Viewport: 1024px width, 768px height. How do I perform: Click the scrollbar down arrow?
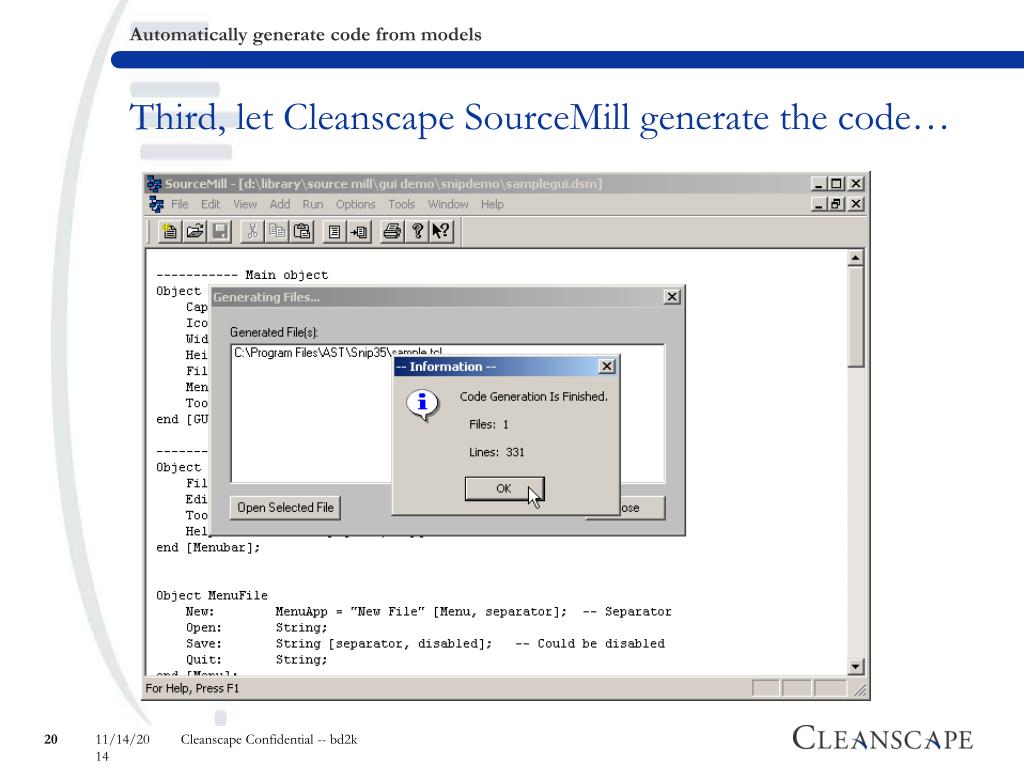pos(856,667)
